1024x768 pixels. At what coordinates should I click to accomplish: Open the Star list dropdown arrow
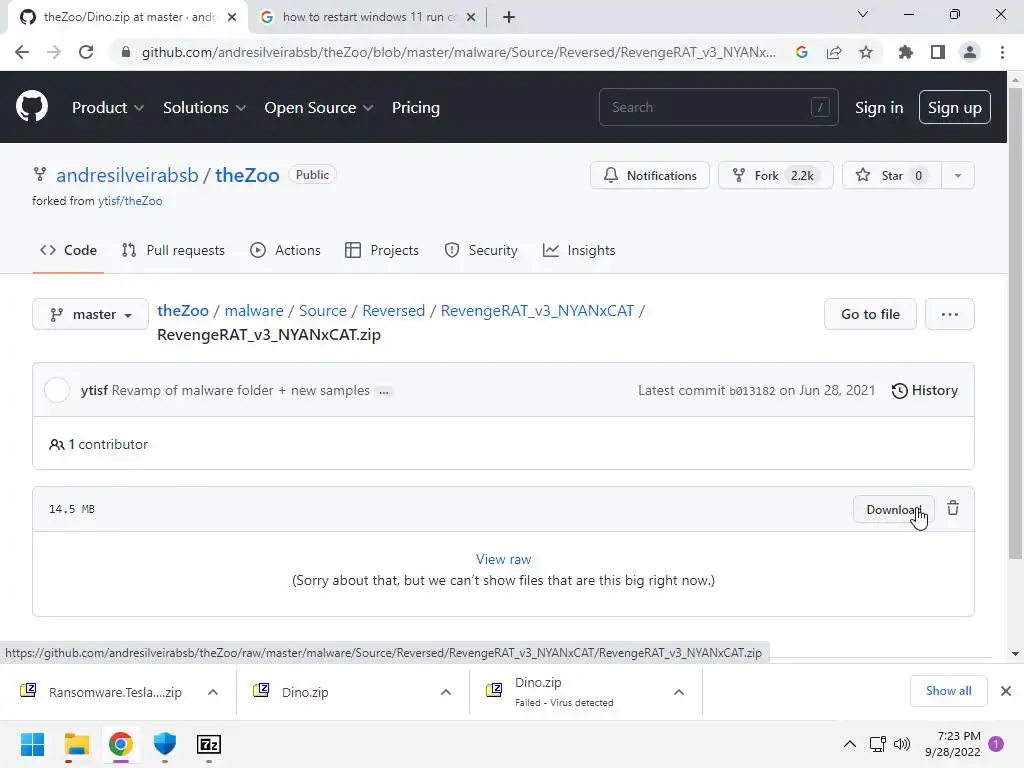click(957, 176)
